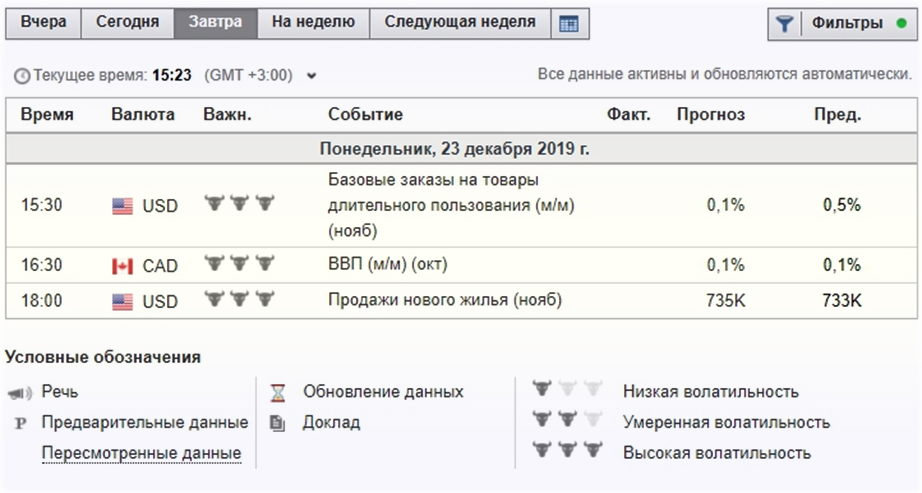Click the funnel filter icon
This screenshot has height=493, width=922.
click(785, 24)
